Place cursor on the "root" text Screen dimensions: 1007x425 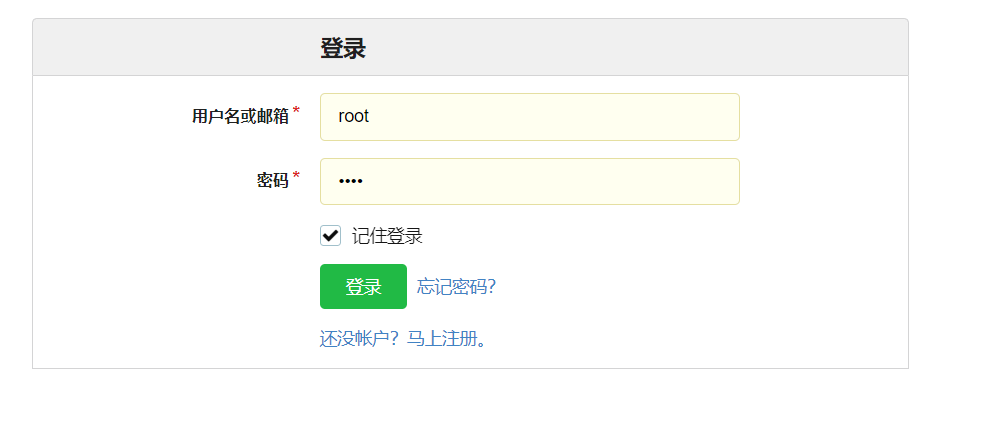(x=354, y=117)
